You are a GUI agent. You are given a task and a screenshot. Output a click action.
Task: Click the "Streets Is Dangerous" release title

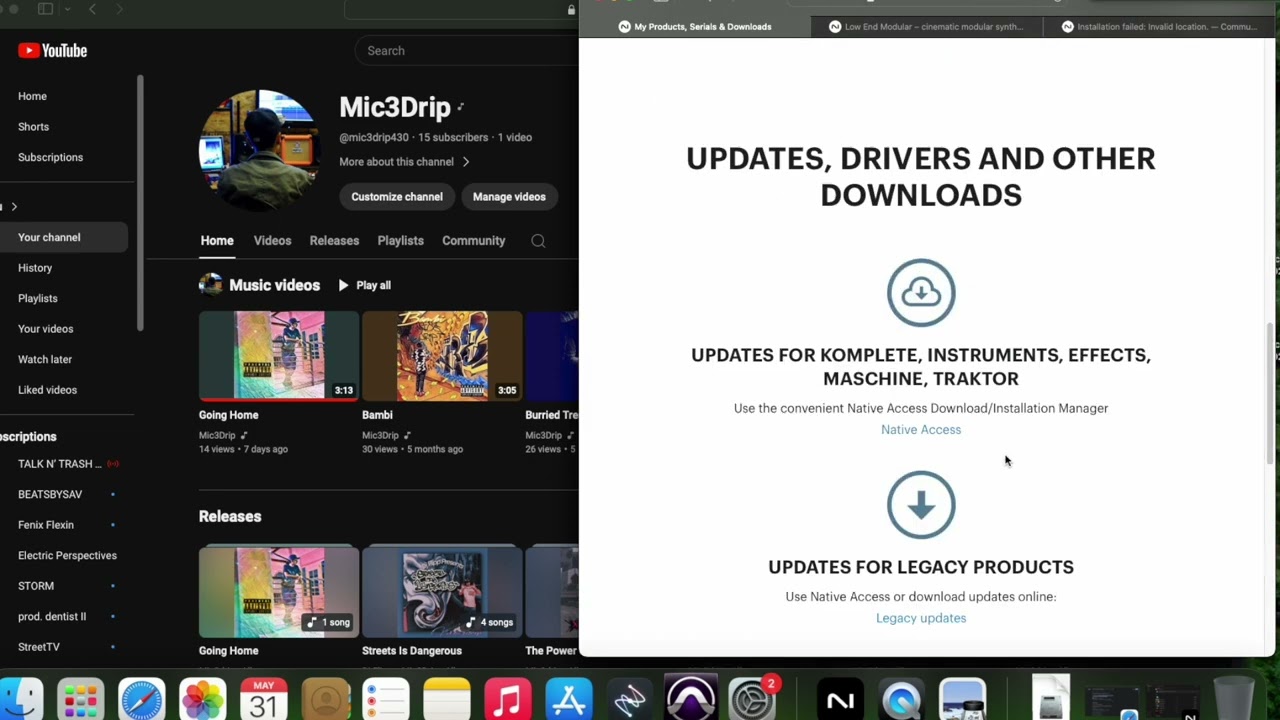click(412, 651)
